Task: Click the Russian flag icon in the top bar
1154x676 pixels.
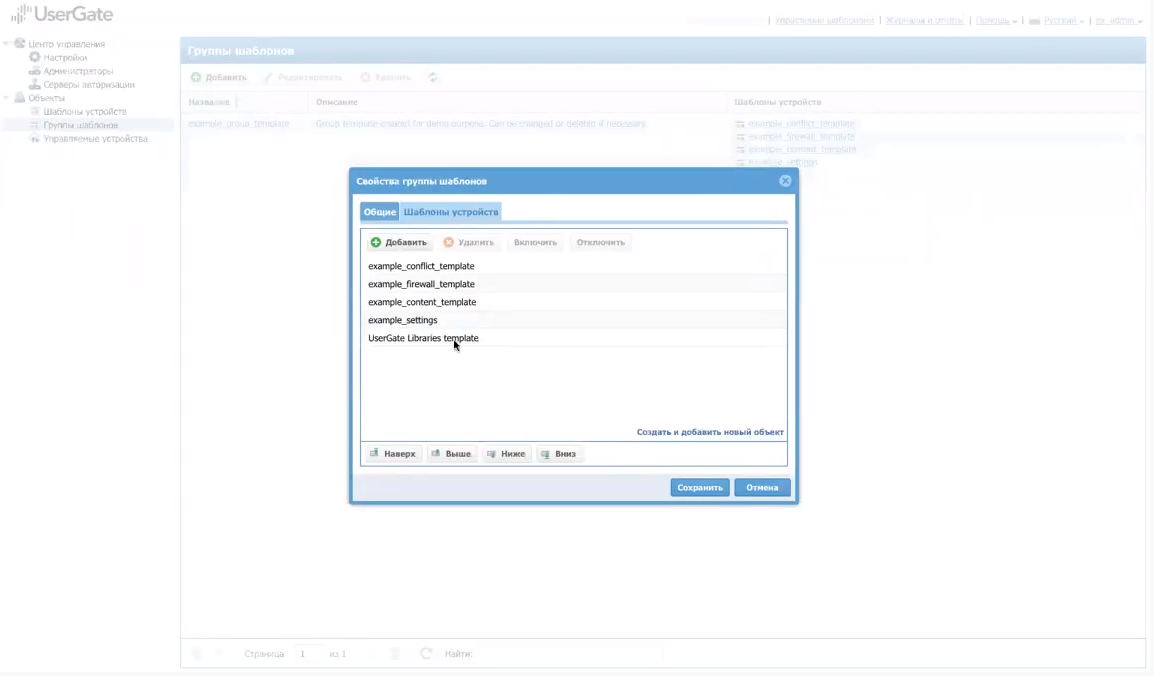Action: [x=1034, y=21]
